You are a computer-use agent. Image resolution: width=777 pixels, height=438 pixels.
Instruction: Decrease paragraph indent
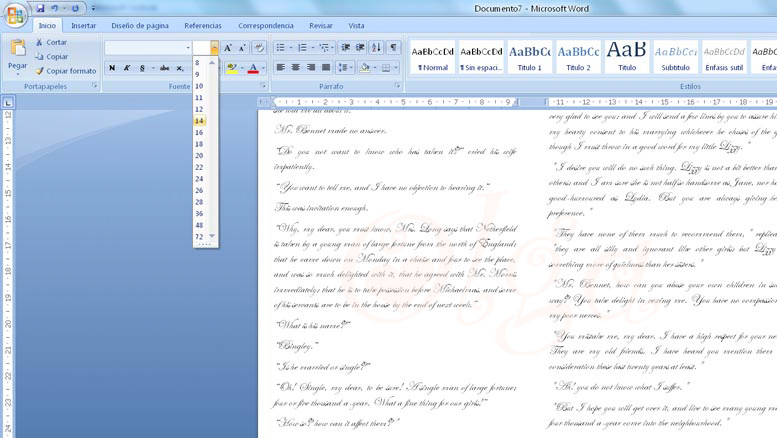346,48
